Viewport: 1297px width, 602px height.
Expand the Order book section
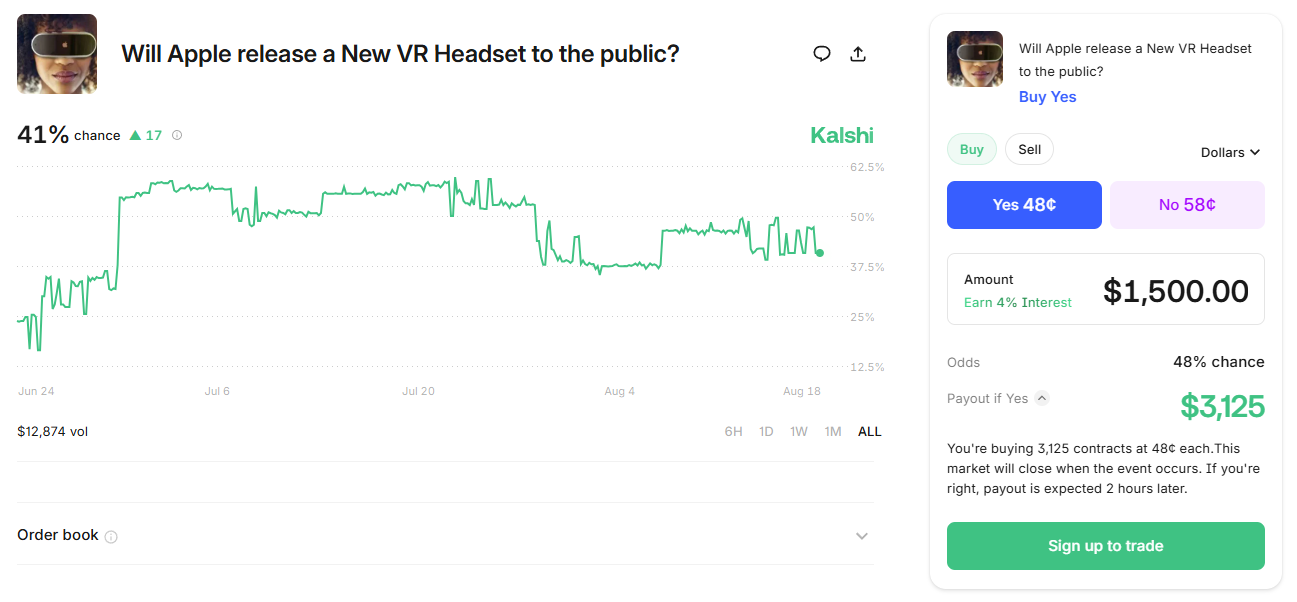pos(861,536)
